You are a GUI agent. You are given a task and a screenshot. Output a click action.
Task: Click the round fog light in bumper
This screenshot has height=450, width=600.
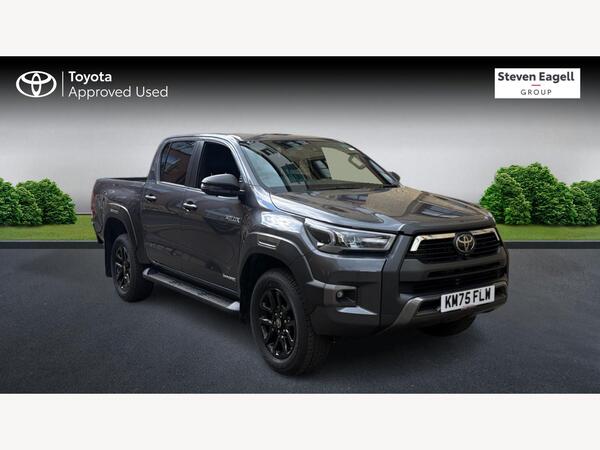tap(340, 294)
